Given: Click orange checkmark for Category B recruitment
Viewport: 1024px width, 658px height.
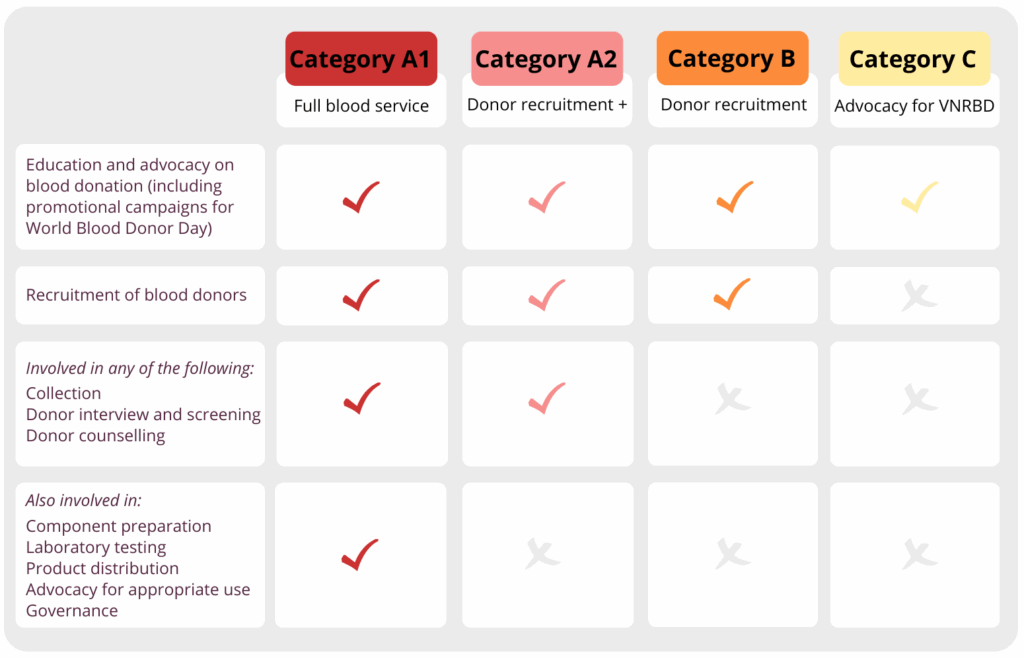Looking at the screenshot, I should pos(732,294).
